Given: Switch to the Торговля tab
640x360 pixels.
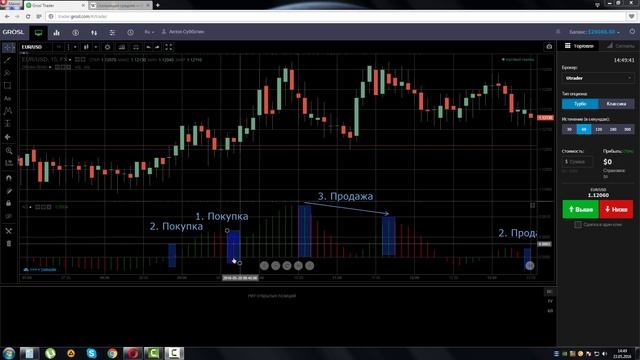Looking at the screenshot, I should 579,46.
